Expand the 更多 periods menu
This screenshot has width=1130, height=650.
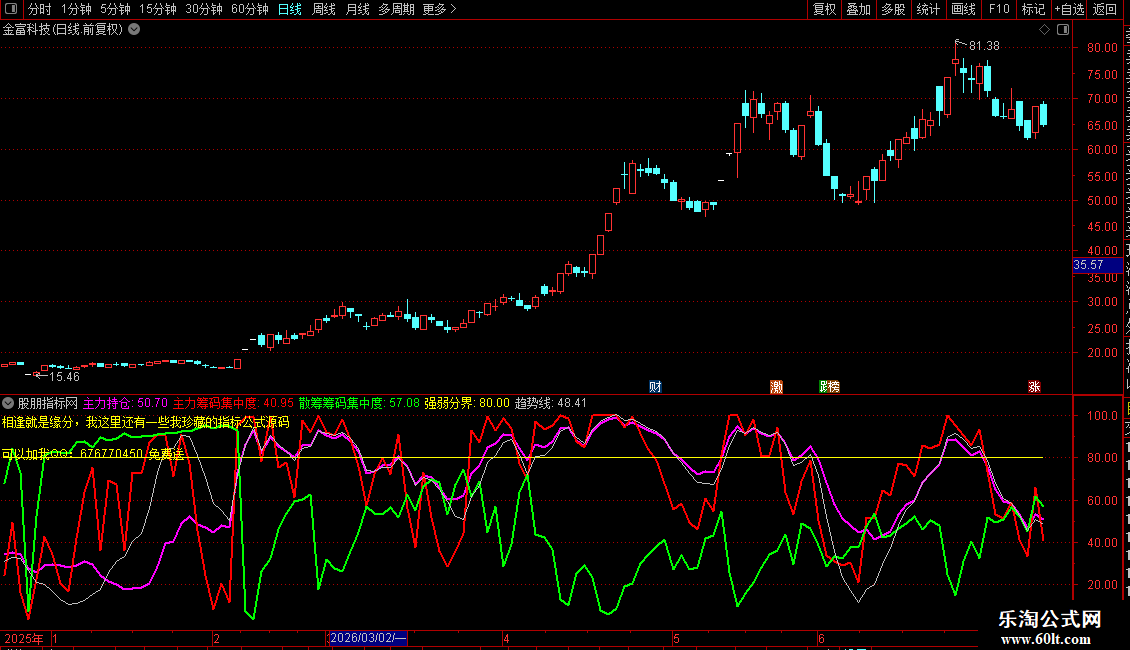[x=439, y=9]
